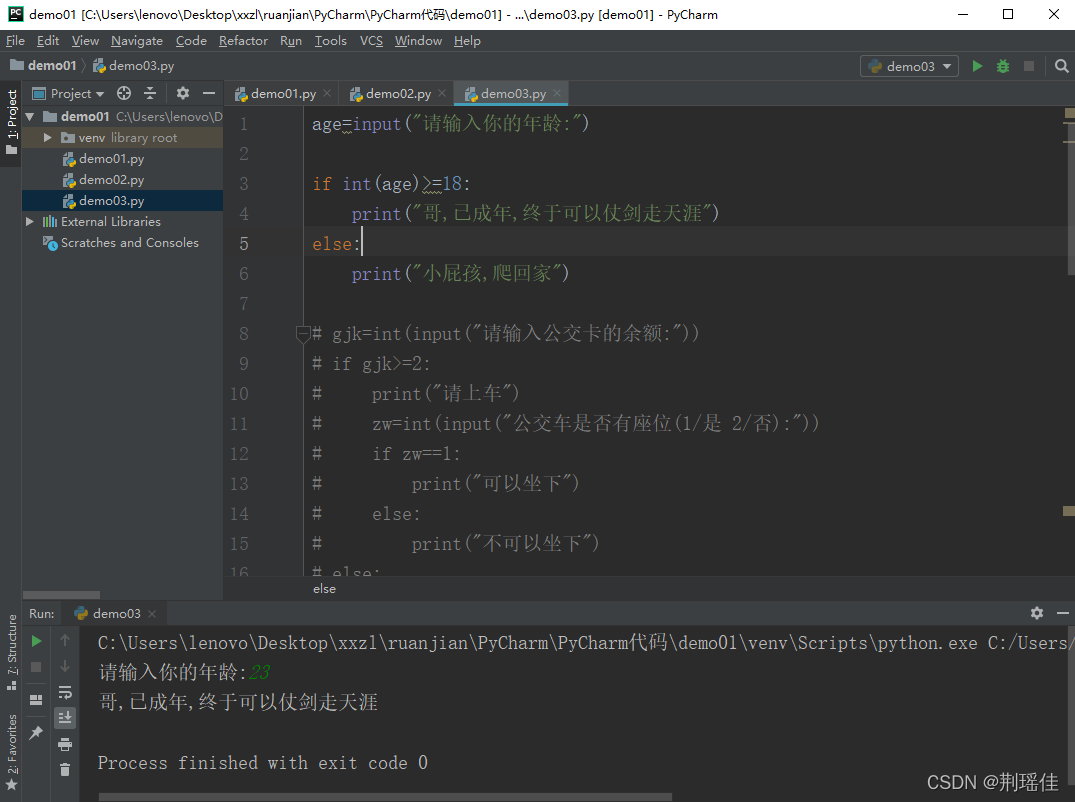Toggle scroll-to-end in the Run console
This screenshot has height=802, width=1075.
click(x=64, y=717)
